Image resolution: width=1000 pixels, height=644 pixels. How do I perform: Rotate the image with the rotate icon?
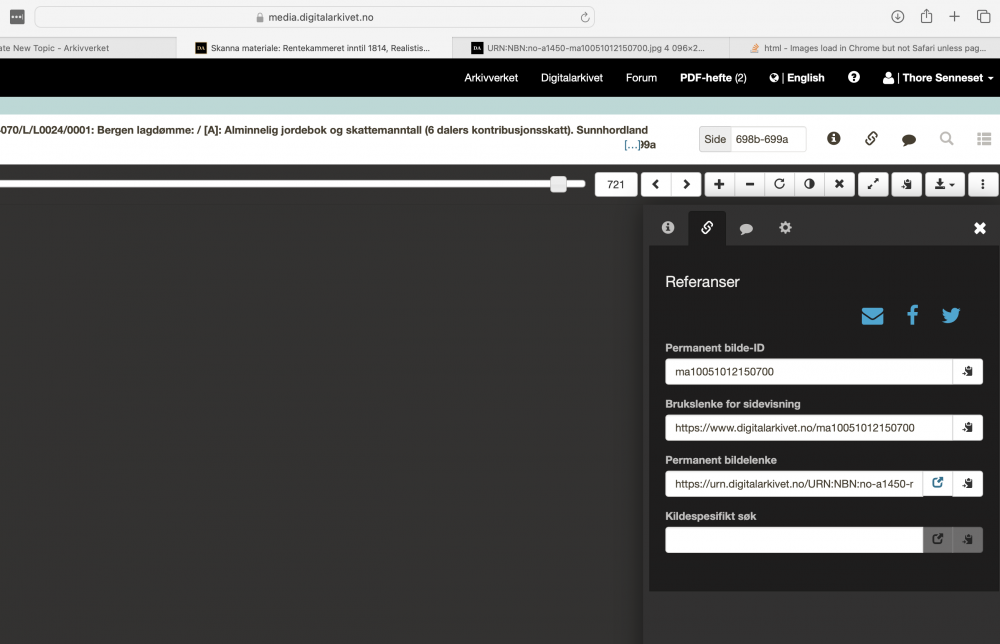click(779, 184)
